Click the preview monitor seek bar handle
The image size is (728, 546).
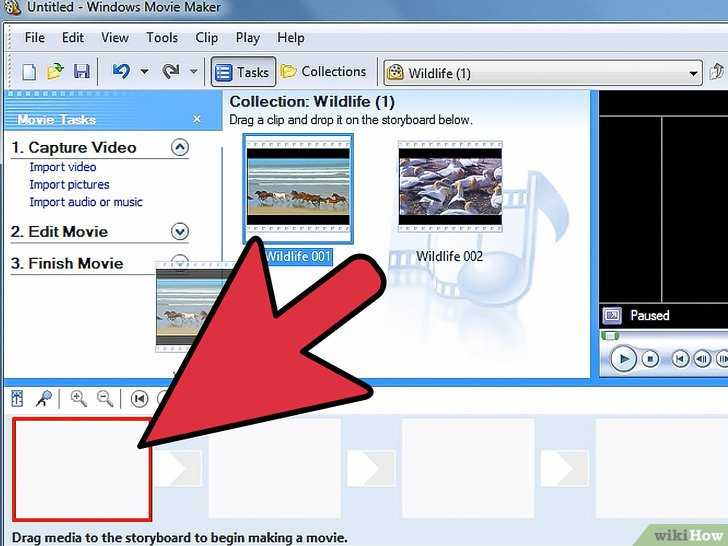coord(610,335)
